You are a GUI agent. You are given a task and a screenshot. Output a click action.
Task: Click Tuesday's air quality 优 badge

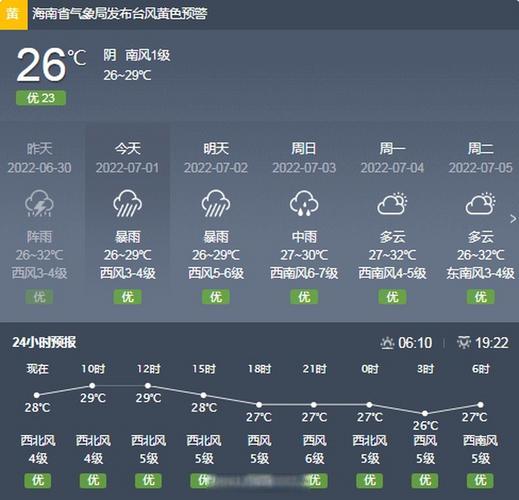480,297
